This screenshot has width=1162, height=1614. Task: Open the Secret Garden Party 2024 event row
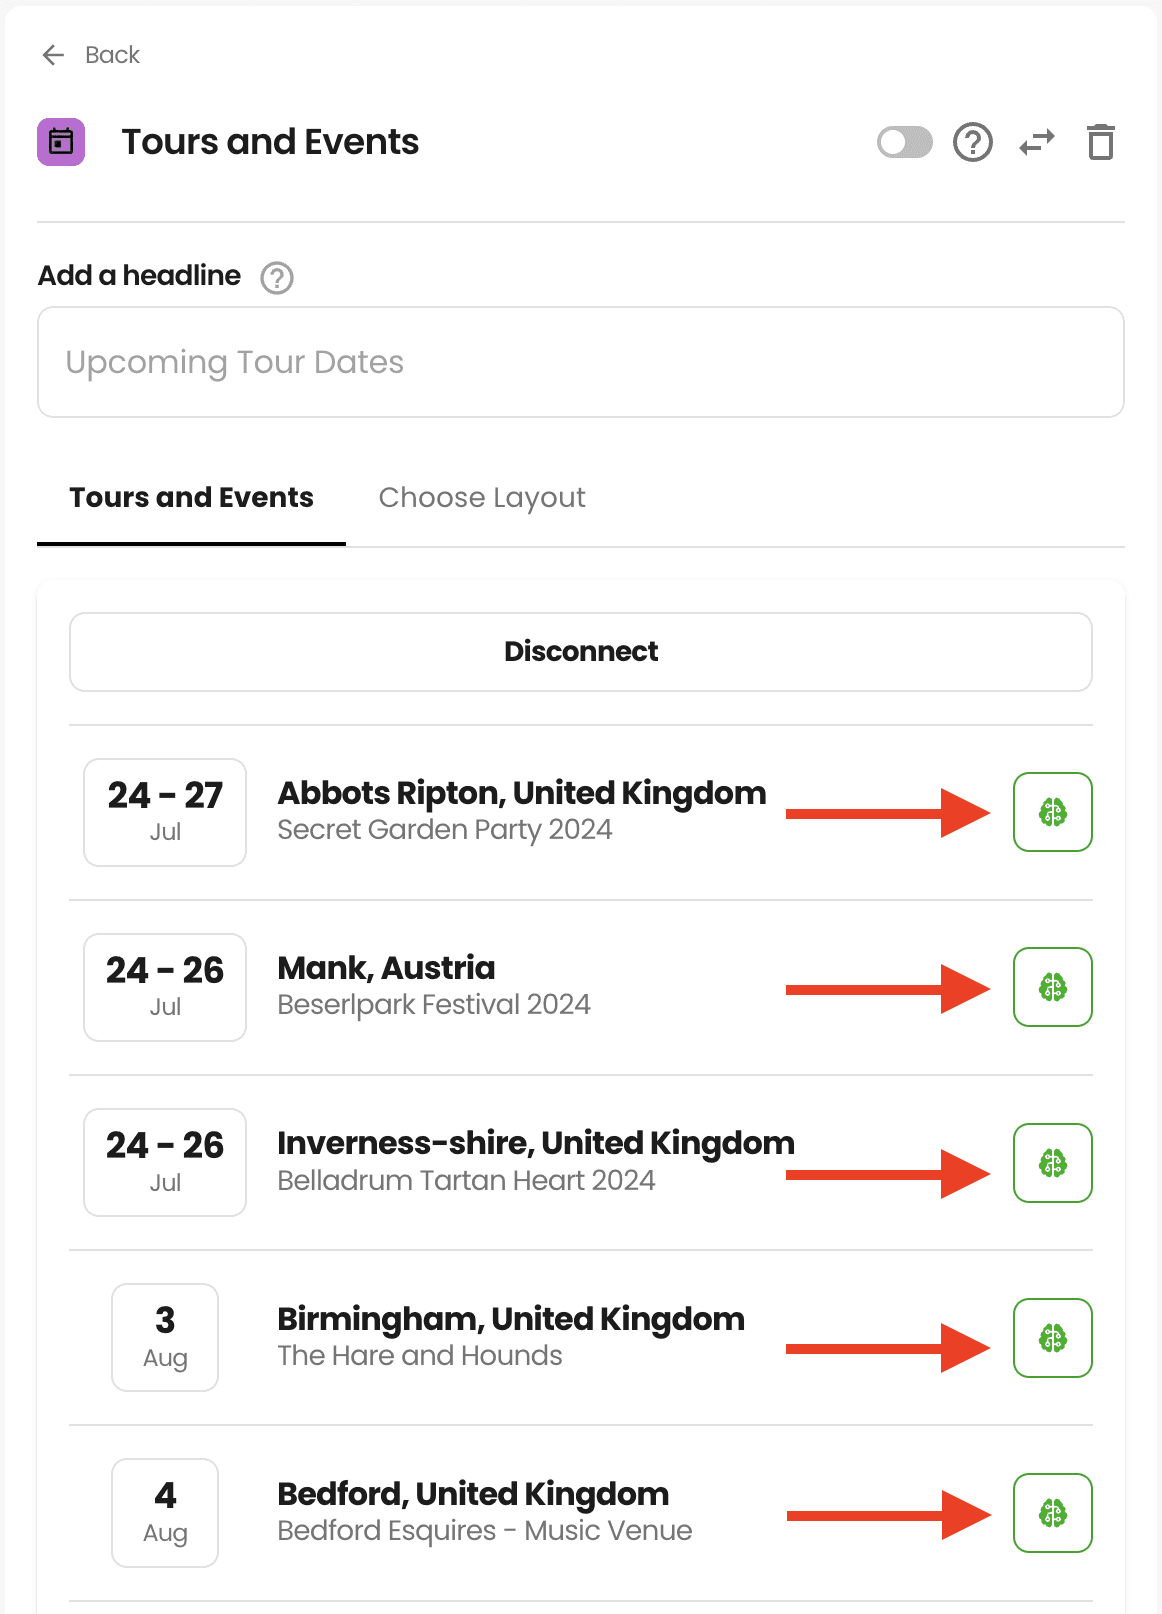(581, 812)
